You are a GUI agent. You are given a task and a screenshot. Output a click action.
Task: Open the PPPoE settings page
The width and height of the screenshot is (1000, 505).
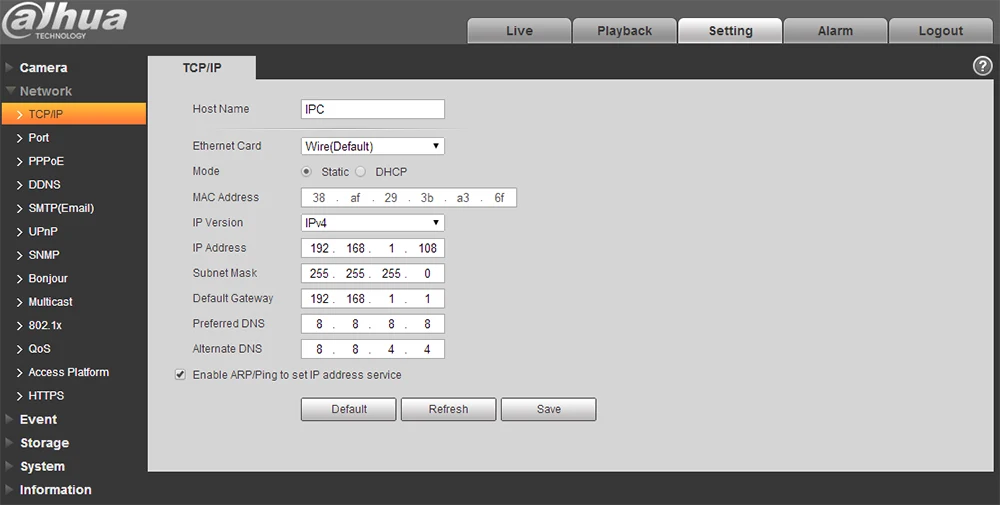pyautogui.click(x=46, y=161)
